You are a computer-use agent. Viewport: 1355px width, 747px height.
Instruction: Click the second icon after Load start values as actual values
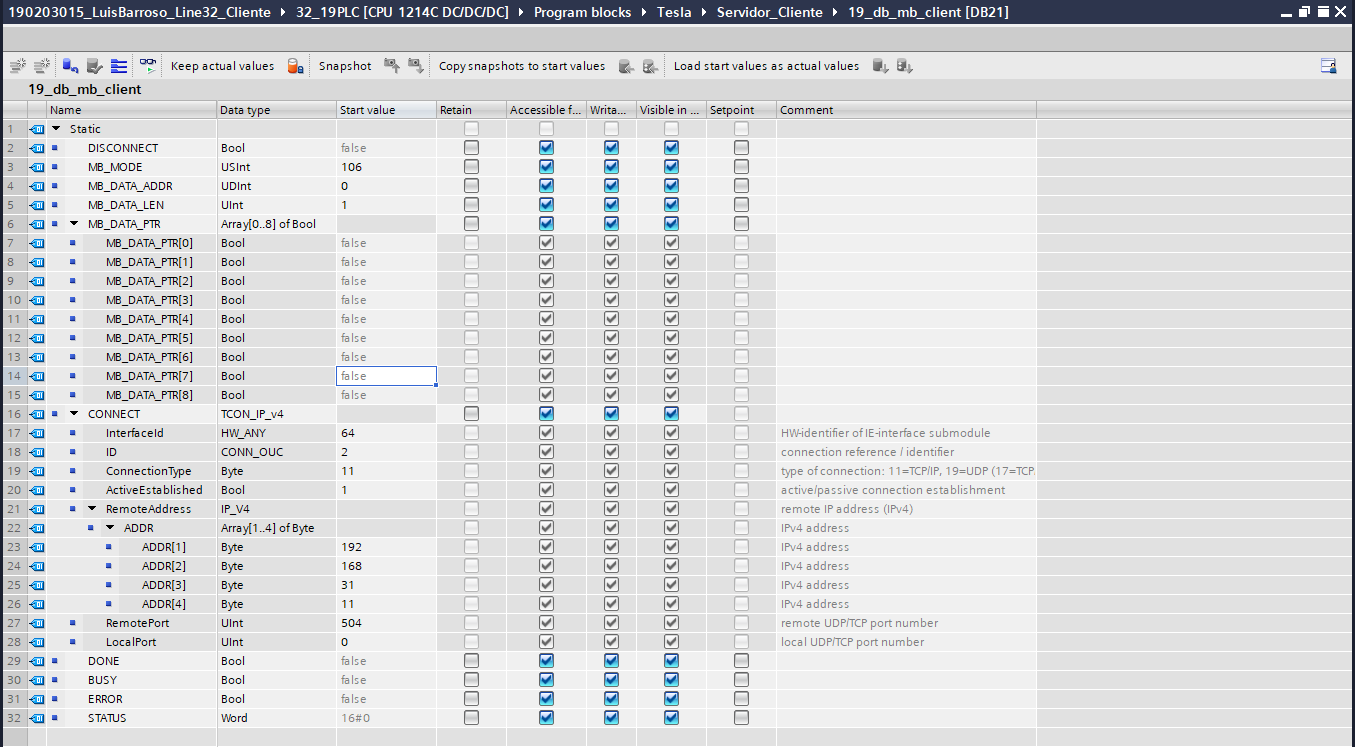point(904,66)
